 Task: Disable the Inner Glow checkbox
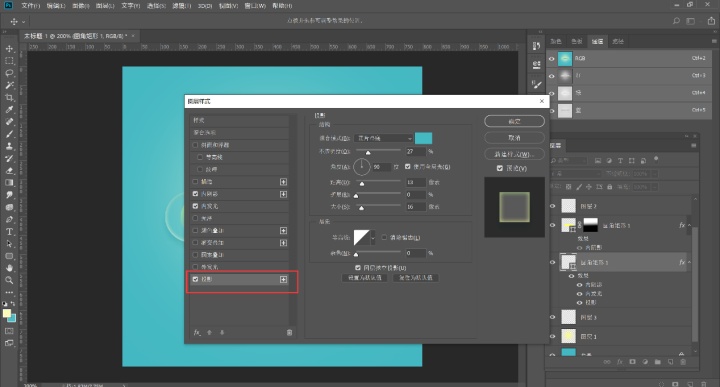coord(195,206)
